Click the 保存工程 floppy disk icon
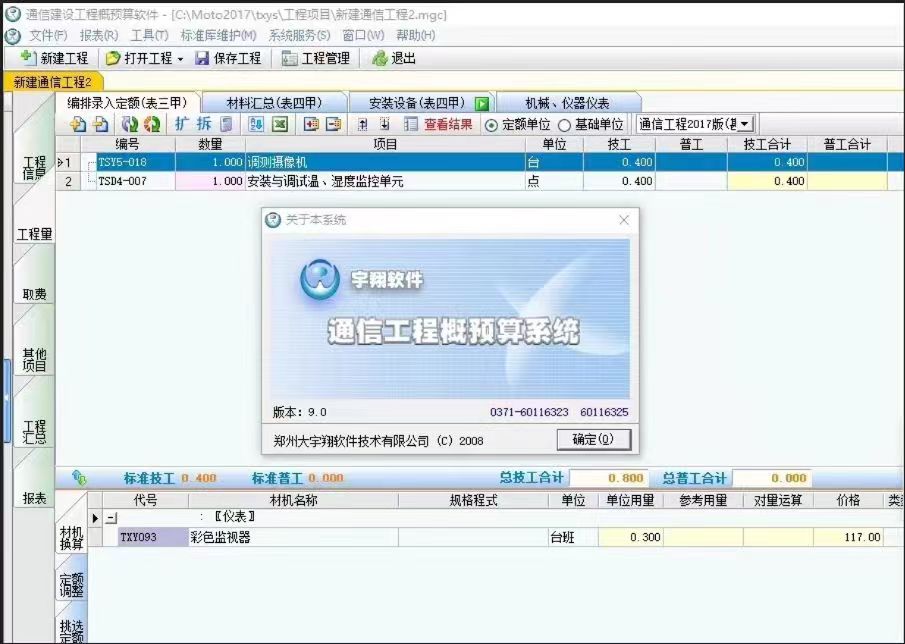The width and height of the screenshot is (905, 644). (x=202, y=58)
